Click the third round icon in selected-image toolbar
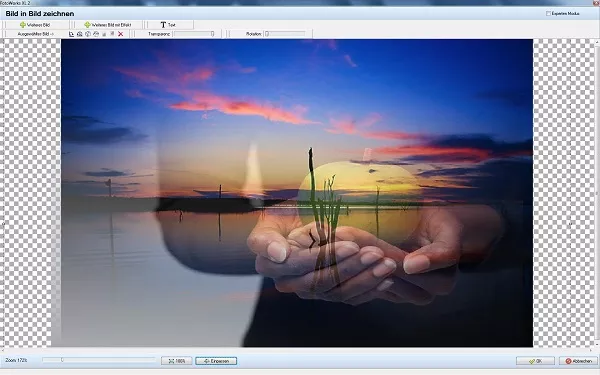The width and height of the screenshot is (600, 375). click(88, 34)
